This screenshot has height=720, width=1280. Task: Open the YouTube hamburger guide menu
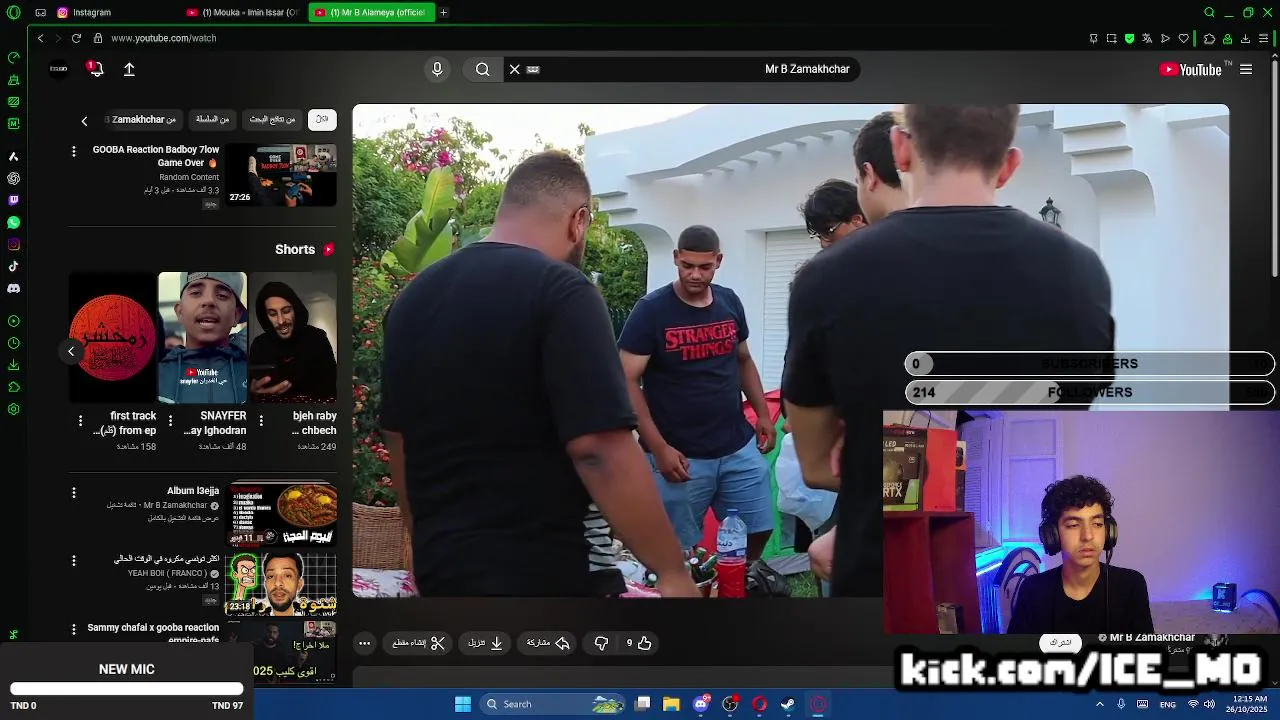1246,69
